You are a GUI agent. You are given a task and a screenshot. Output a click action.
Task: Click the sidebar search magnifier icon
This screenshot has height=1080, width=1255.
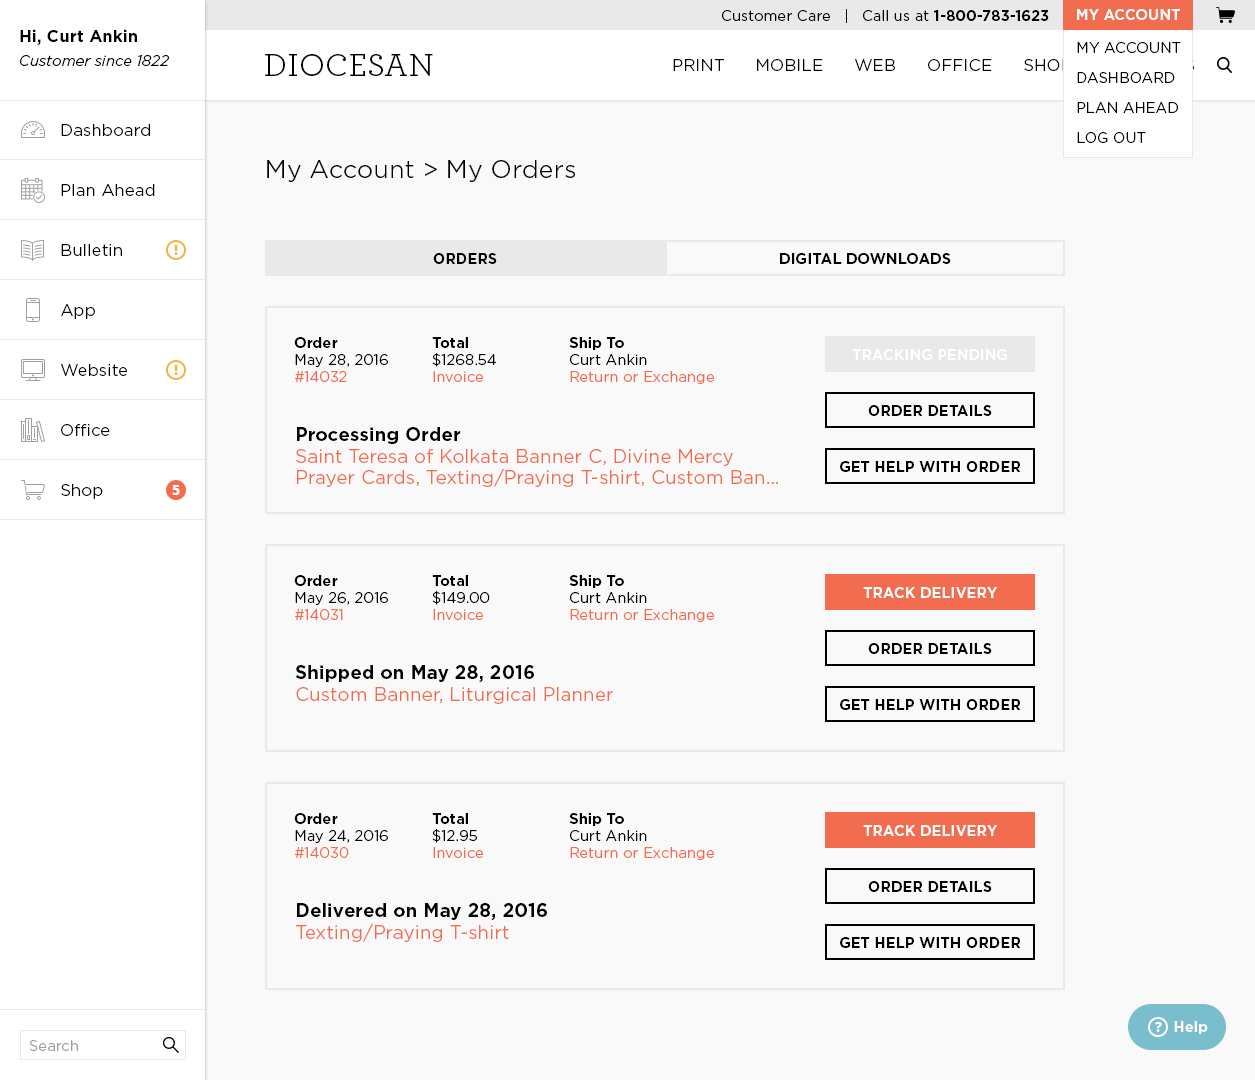click(171, 1045)
